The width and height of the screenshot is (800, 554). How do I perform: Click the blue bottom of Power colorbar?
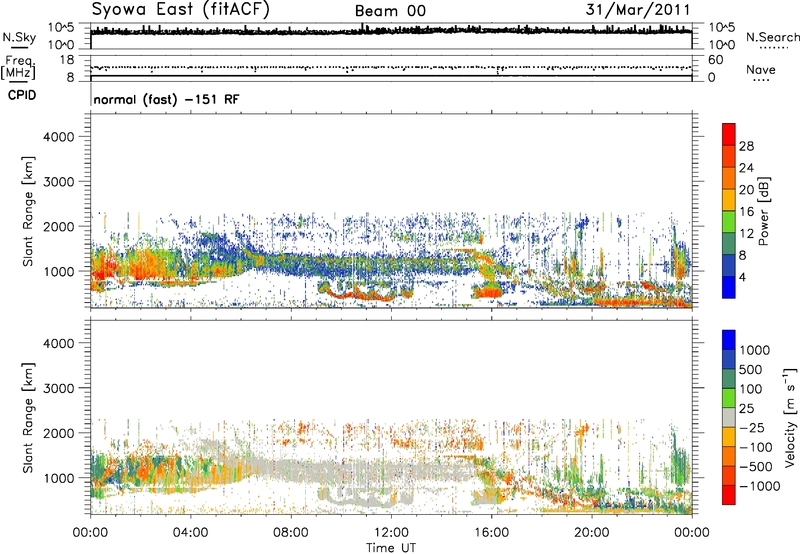(729, 287)
